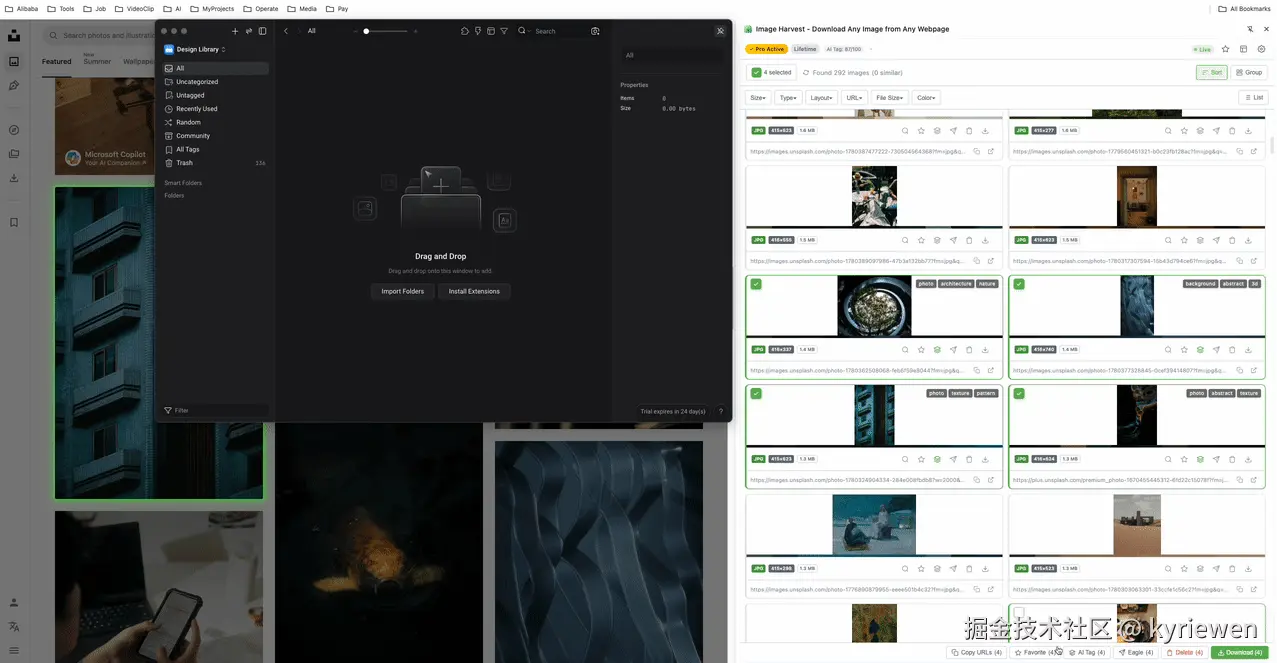Go back using Eagle's left arrow

click(286, 31)
